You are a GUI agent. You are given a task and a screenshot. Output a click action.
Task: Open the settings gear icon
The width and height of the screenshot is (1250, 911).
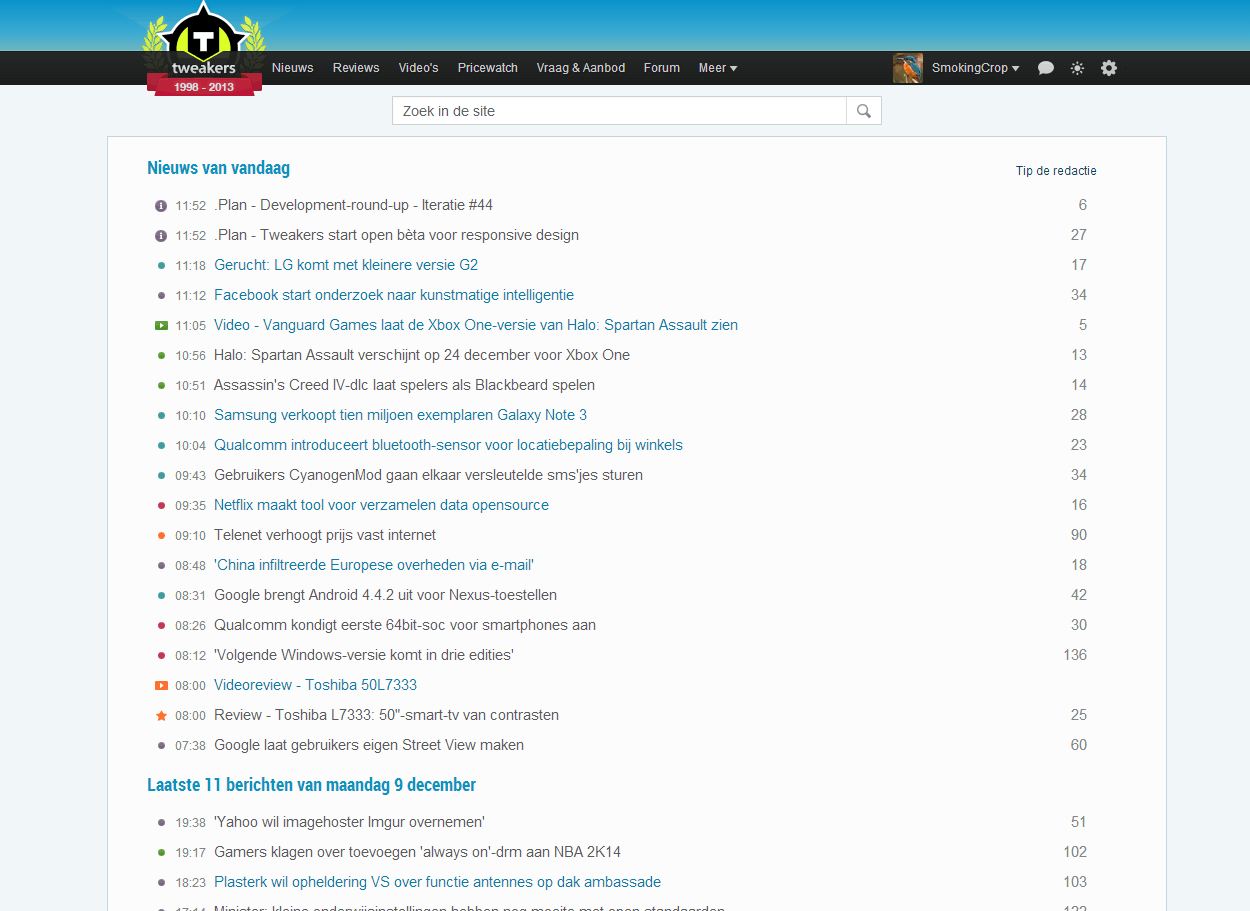pos(1109,68)
